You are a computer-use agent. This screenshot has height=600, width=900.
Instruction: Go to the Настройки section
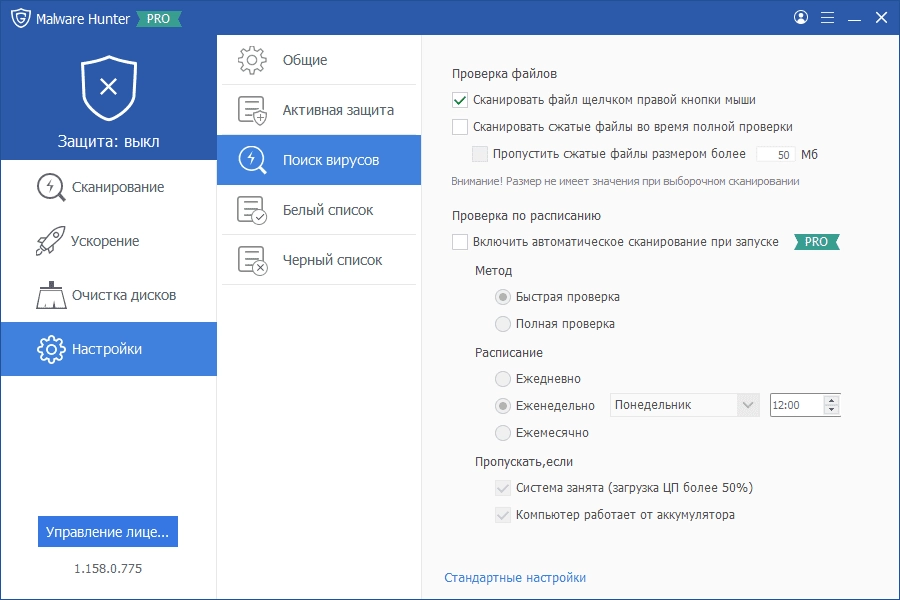108,349
